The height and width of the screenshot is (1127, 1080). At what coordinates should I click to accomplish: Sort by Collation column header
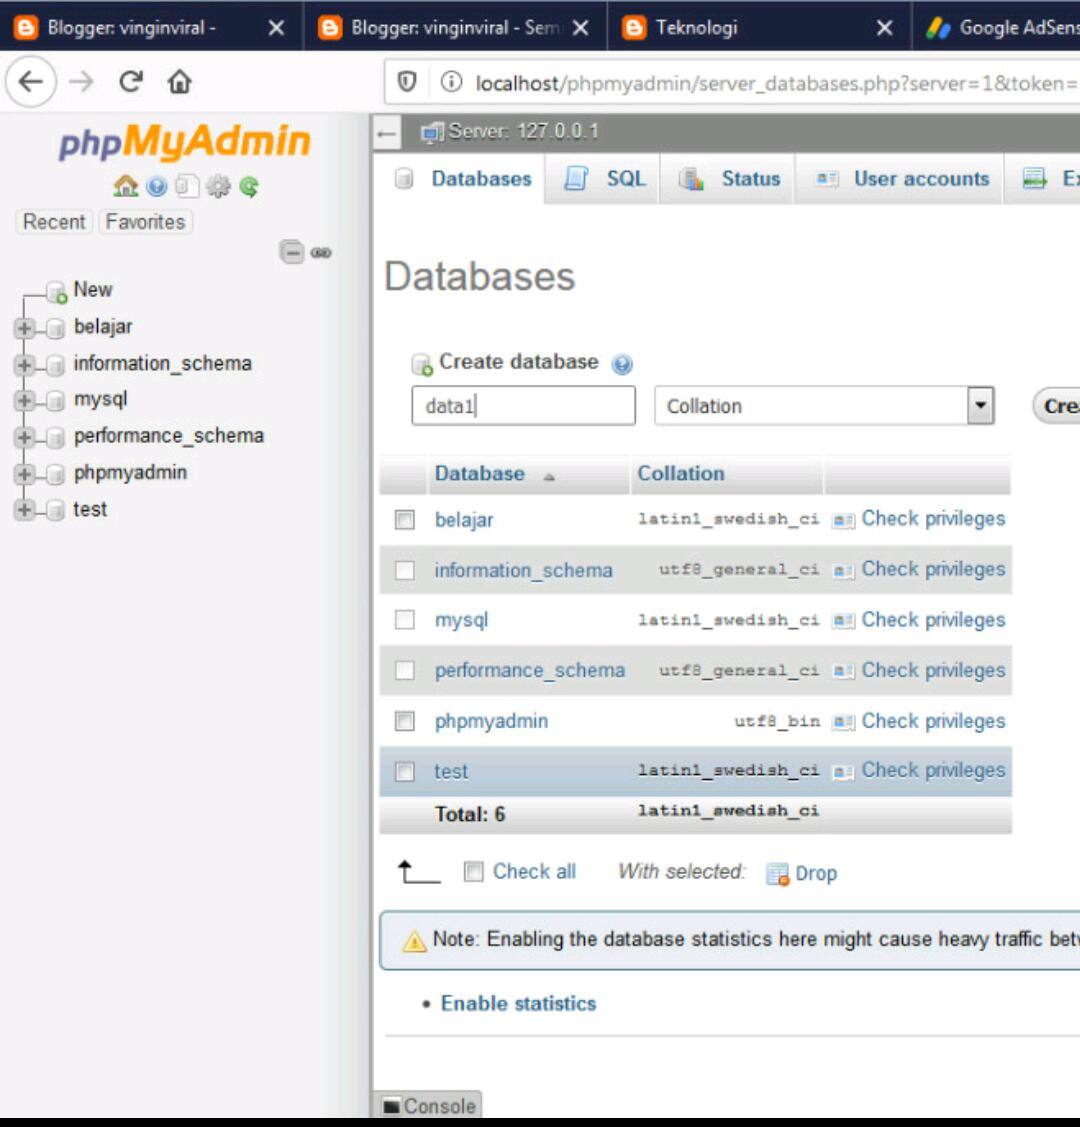680,474
